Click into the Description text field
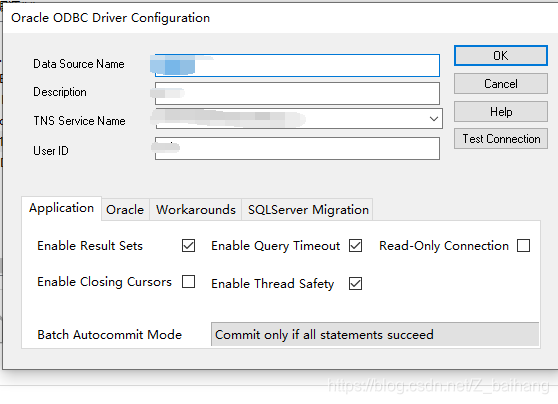558x404 pixels. pyautogui.click(x=297, y=94)
